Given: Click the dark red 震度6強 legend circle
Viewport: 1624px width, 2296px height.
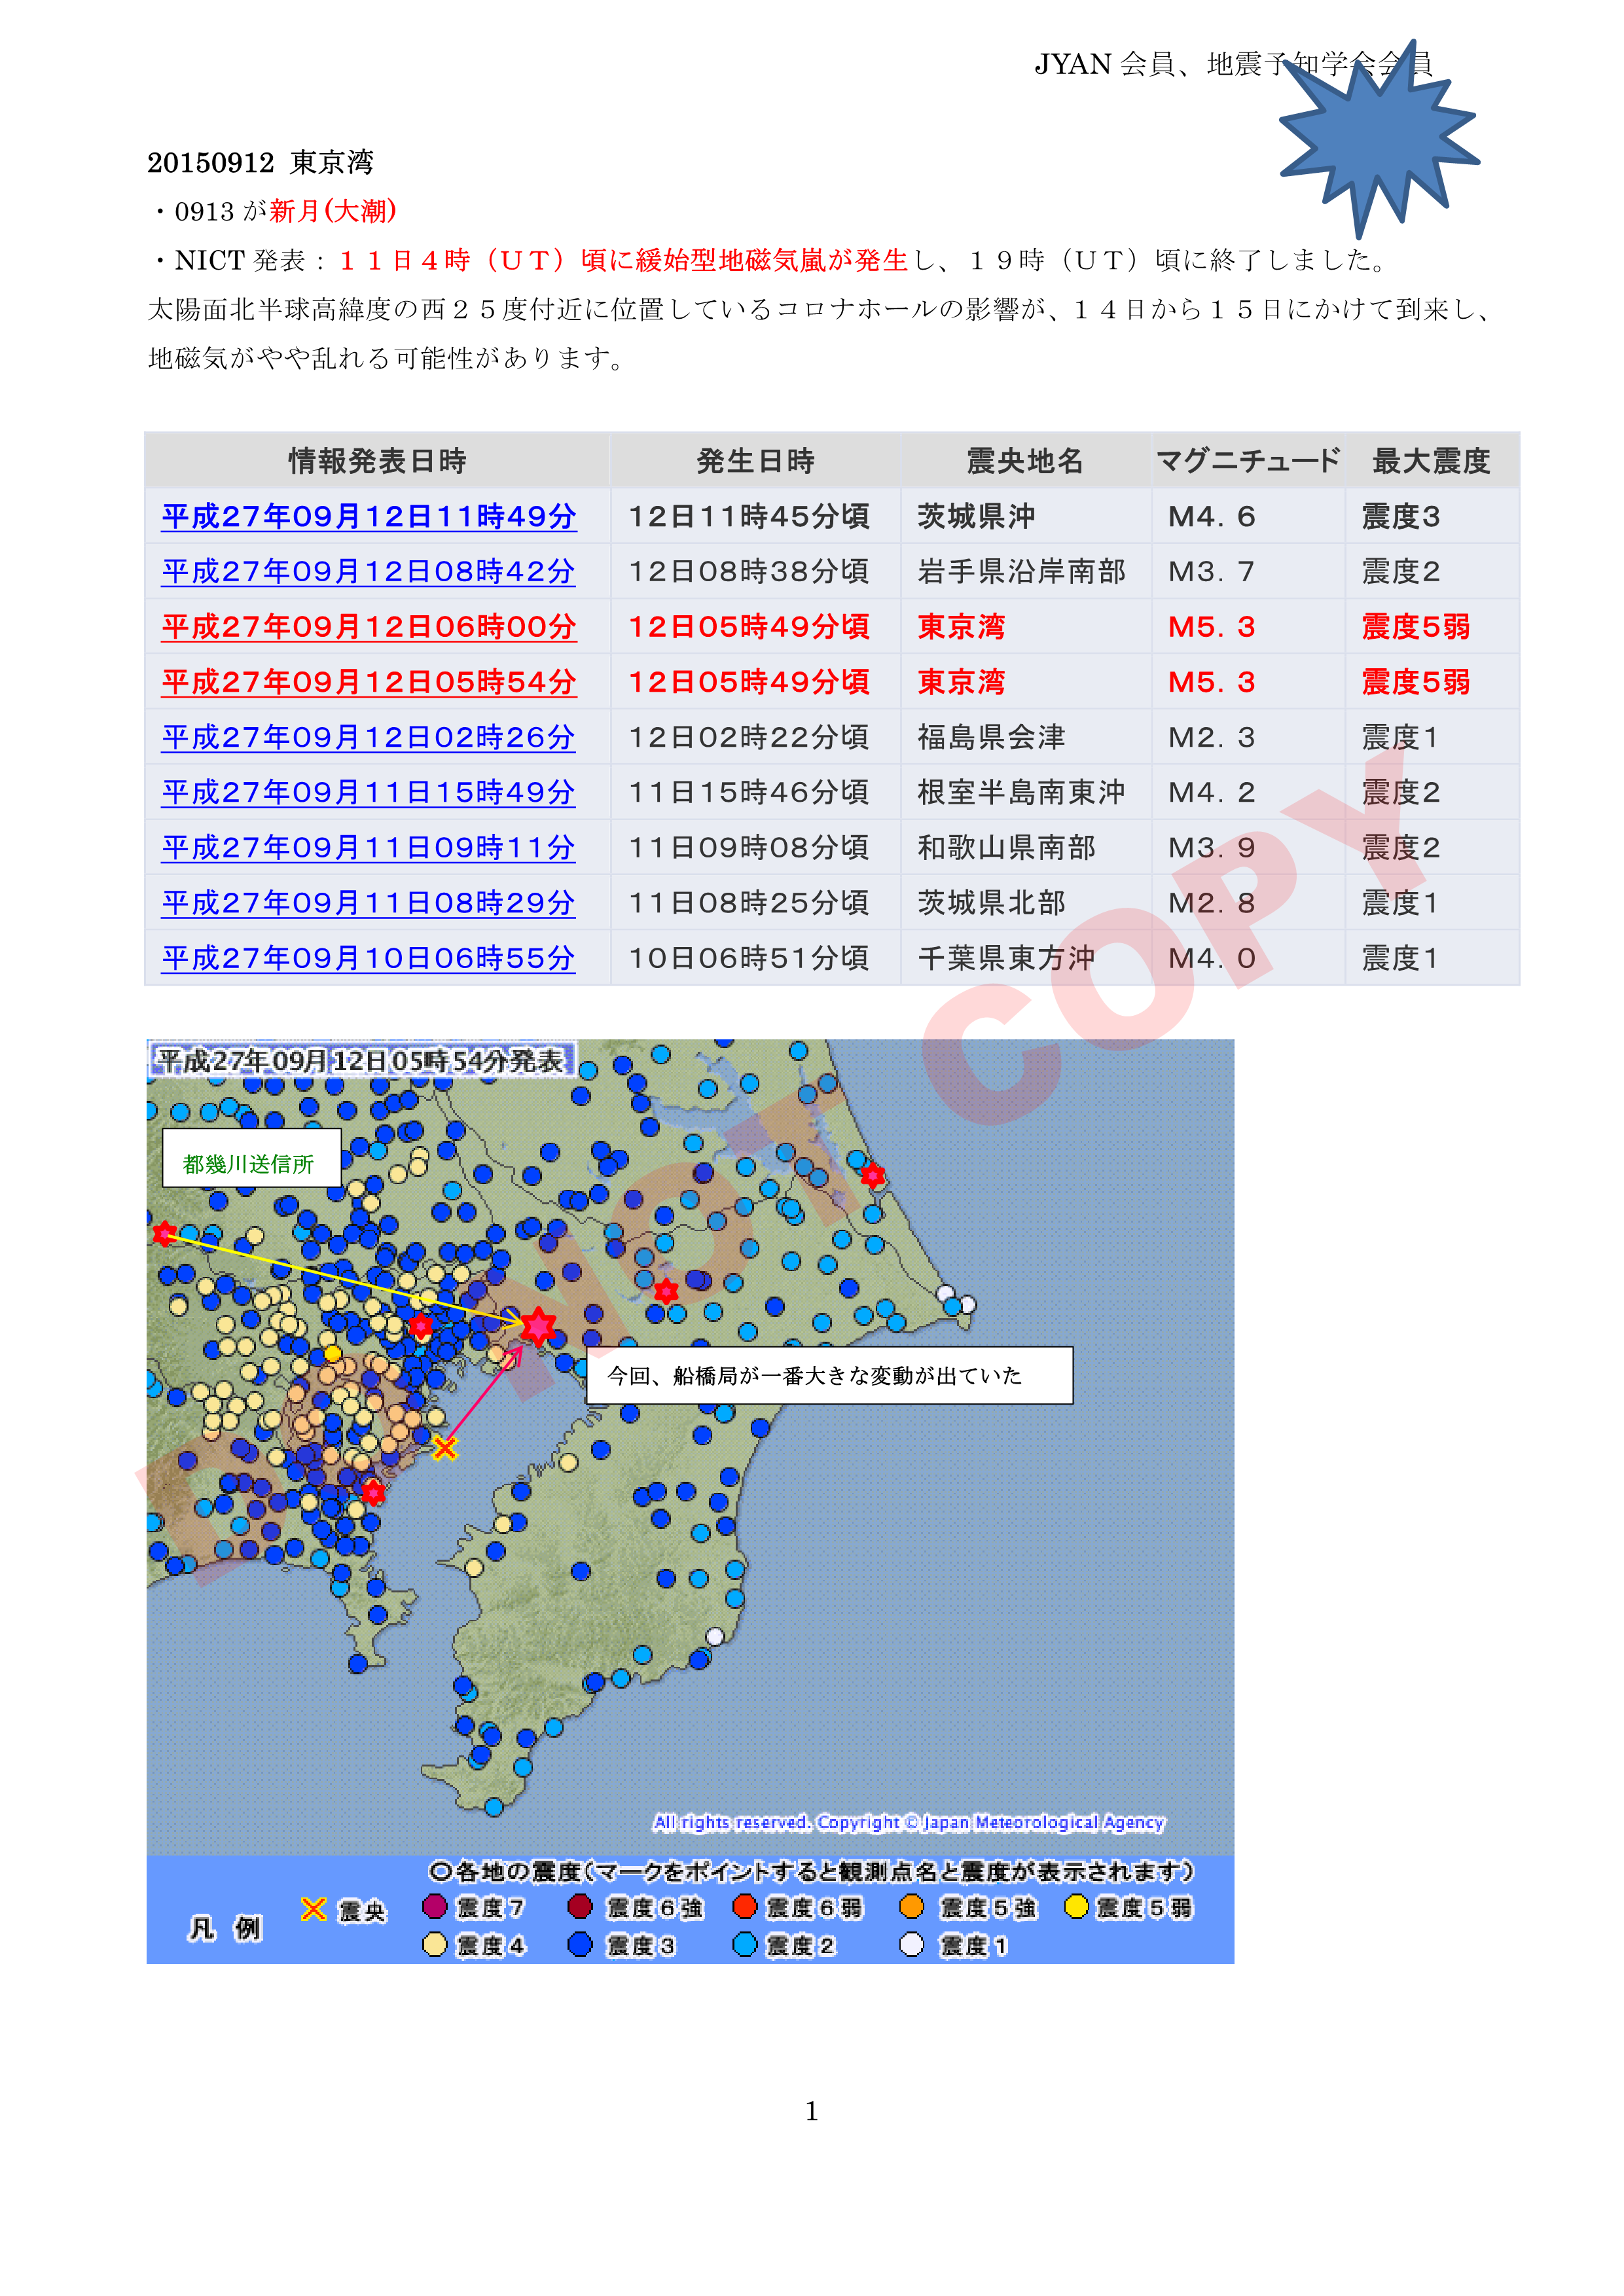Looking at the screenshot, I should point(580,1906).
